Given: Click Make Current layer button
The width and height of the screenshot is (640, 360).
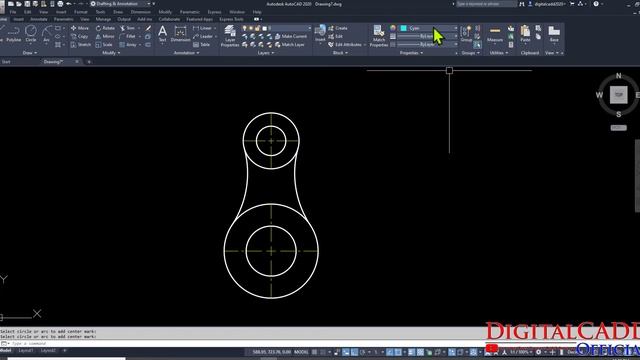Looking at the screenshot, I should coord(291,36).
